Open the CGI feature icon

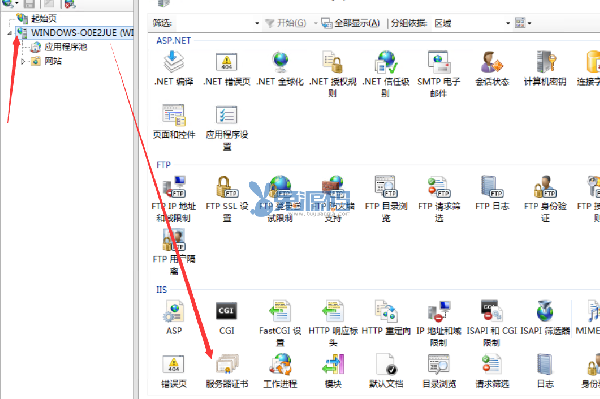click(x=227, y=318)
